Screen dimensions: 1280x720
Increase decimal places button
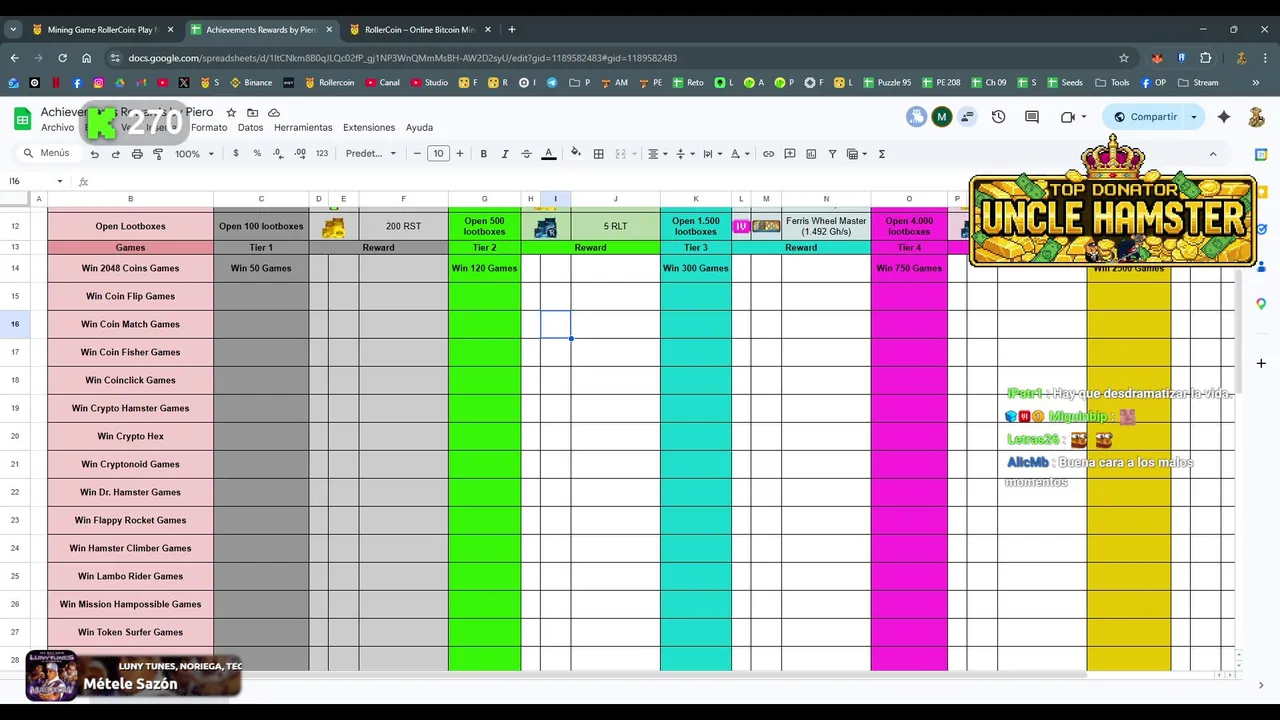pos(299,154)
